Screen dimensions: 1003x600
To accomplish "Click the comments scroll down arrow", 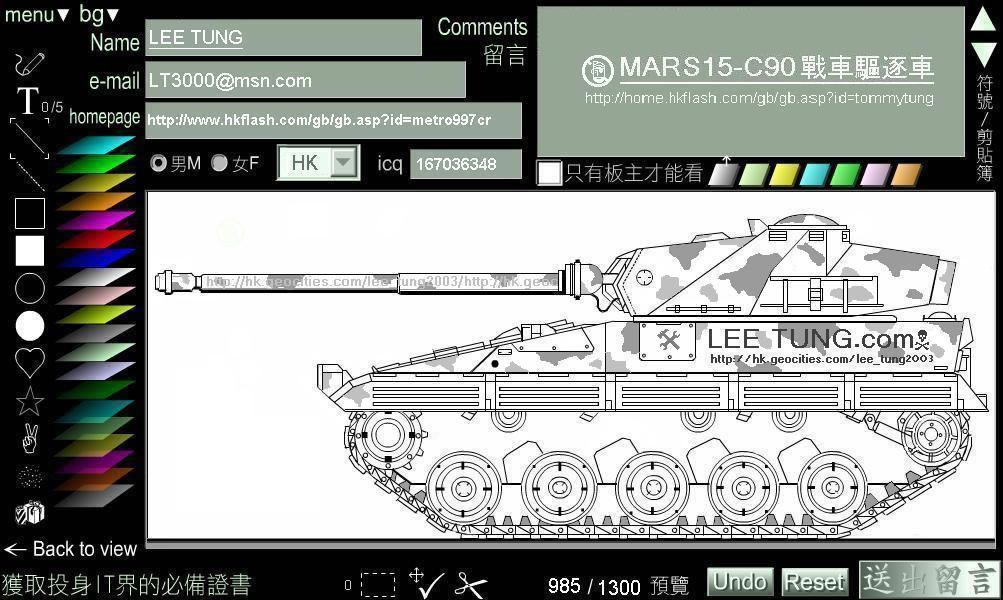I will pyautogui.click(x=984, y=54).
